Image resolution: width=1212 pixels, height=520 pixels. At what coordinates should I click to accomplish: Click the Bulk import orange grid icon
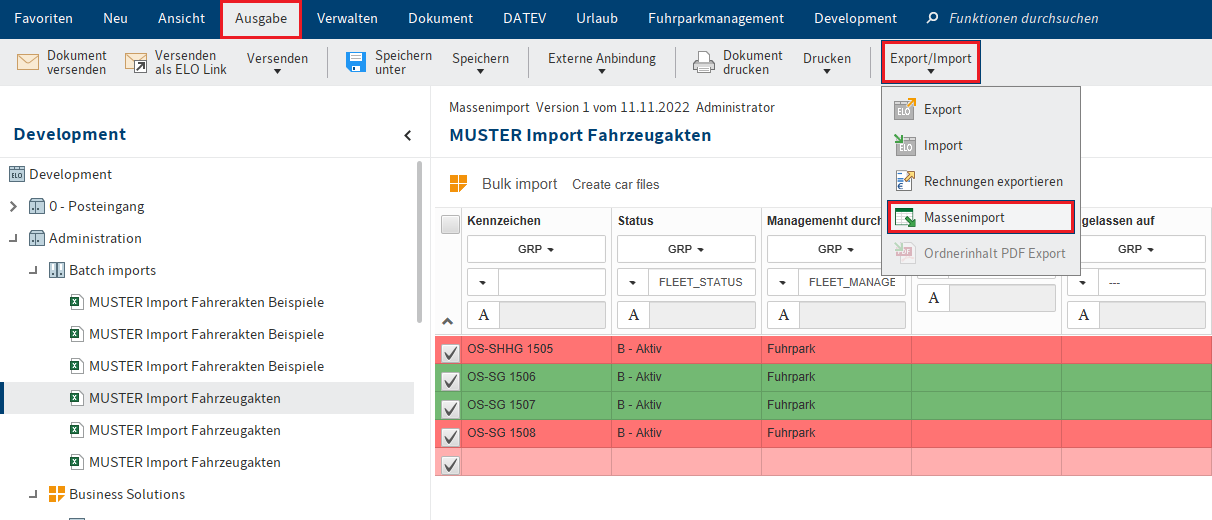458,184
